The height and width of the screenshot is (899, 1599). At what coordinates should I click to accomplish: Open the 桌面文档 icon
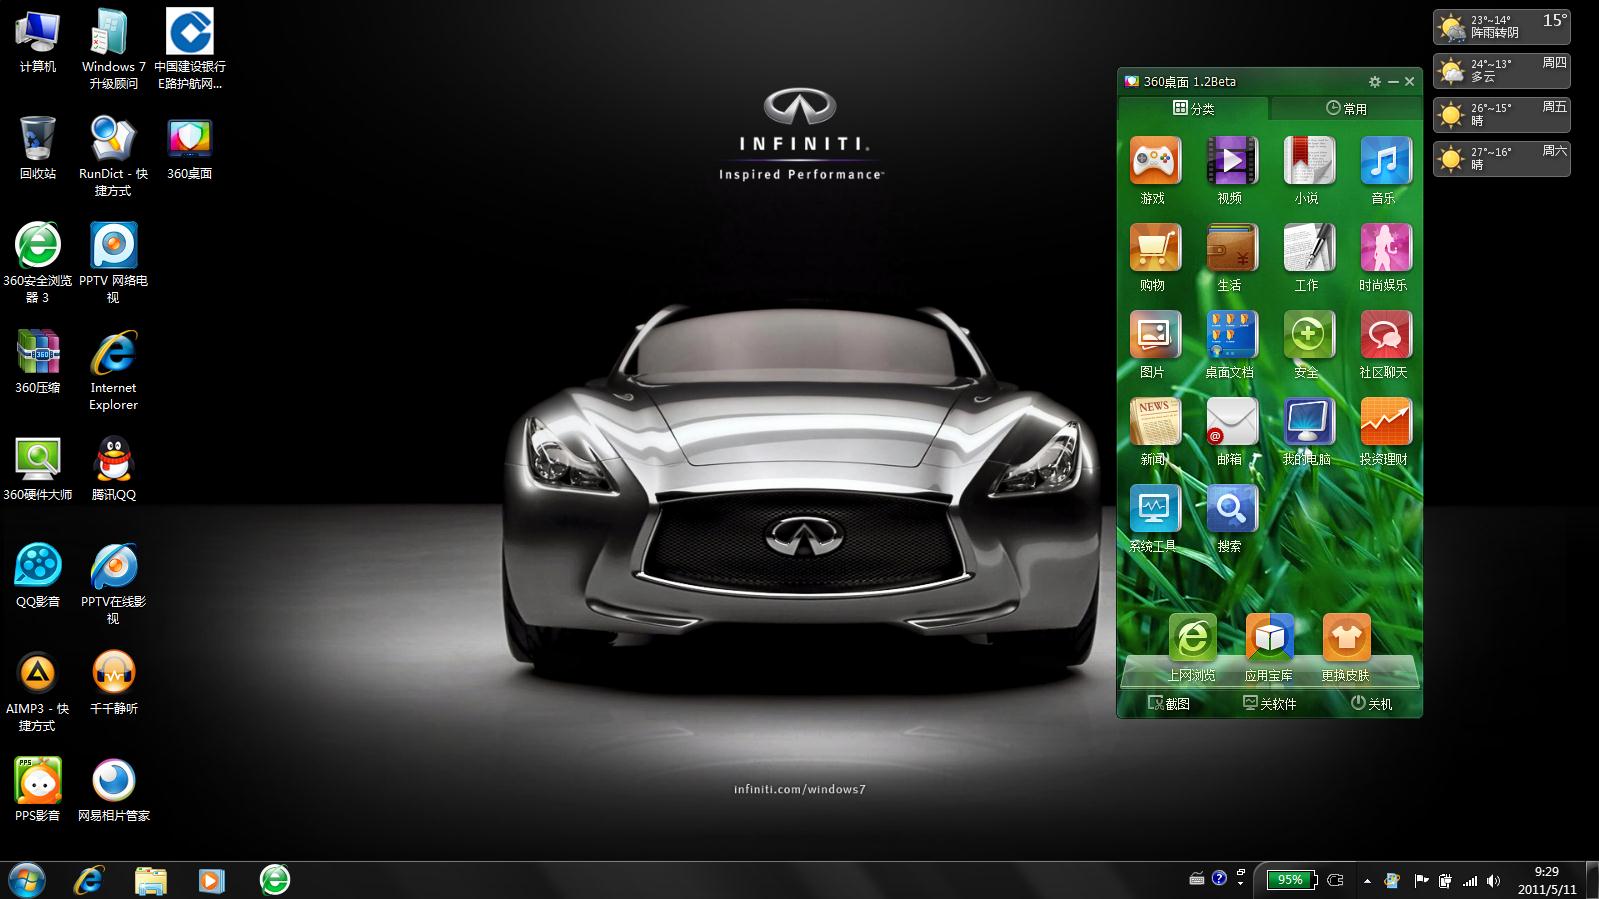1231,335
